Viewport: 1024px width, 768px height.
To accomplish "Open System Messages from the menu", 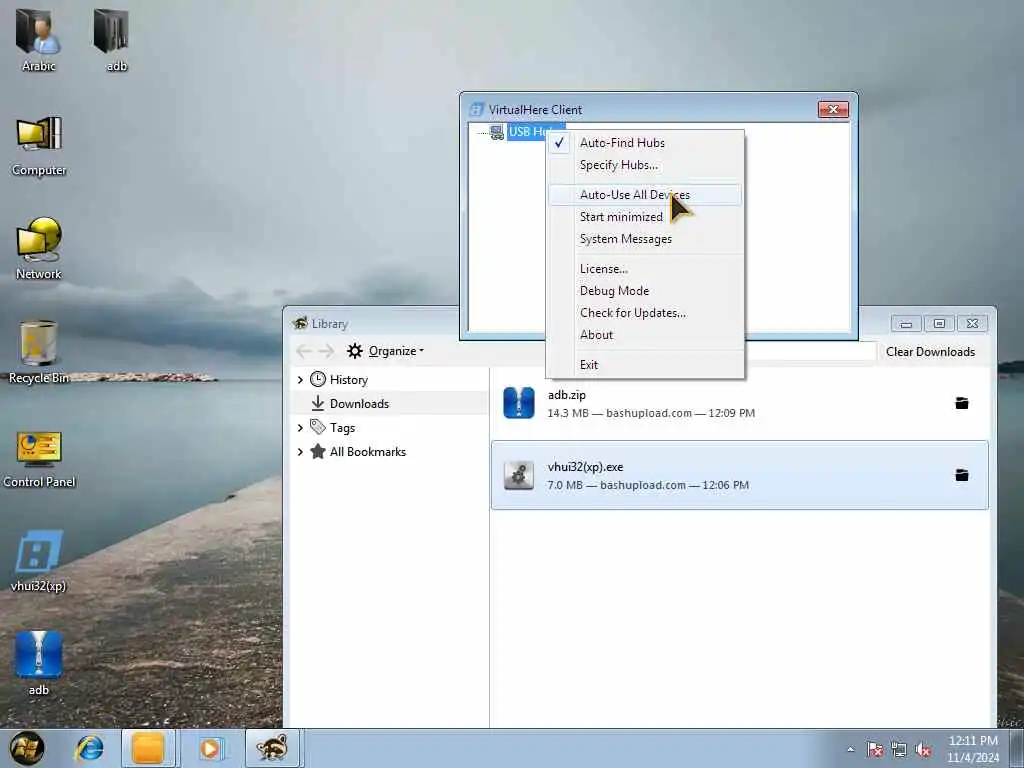I will (x=645, y=239).
